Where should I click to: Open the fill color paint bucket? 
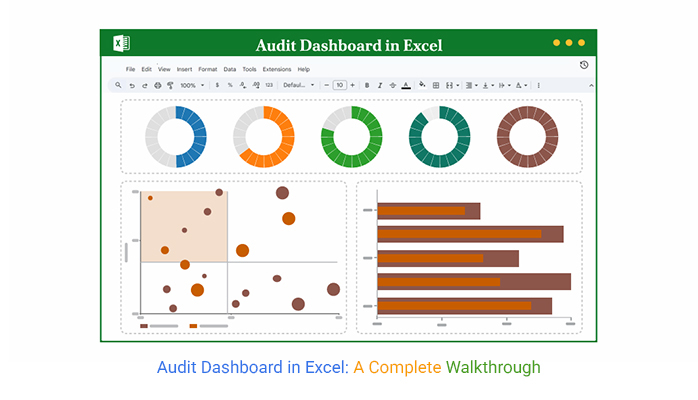[x=422, y=86]
